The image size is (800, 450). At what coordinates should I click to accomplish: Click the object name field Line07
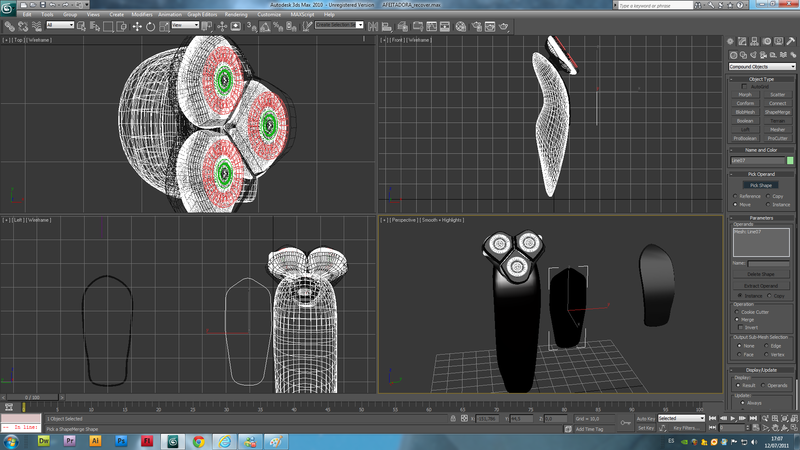pyautogui.click(x=758, y=161)
